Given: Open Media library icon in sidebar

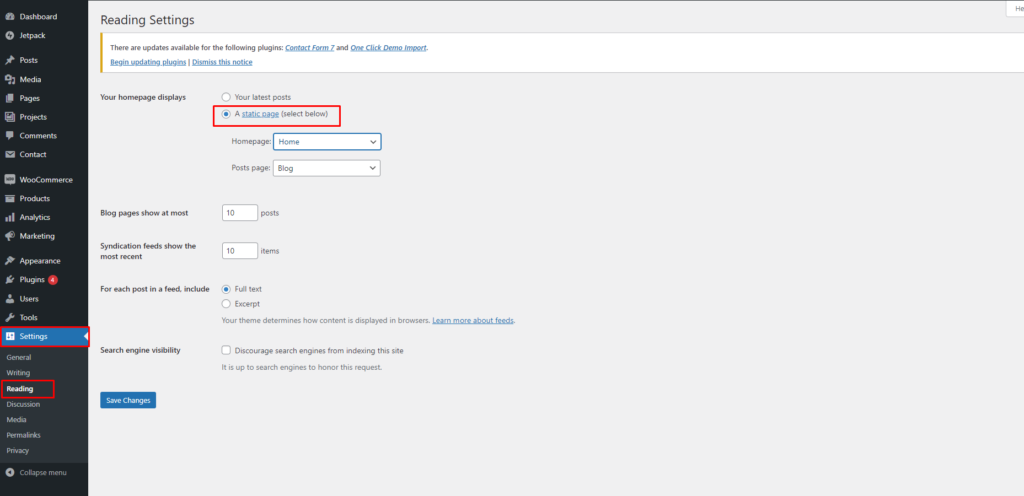Looking at the screenshot, I should pos(10,79).
